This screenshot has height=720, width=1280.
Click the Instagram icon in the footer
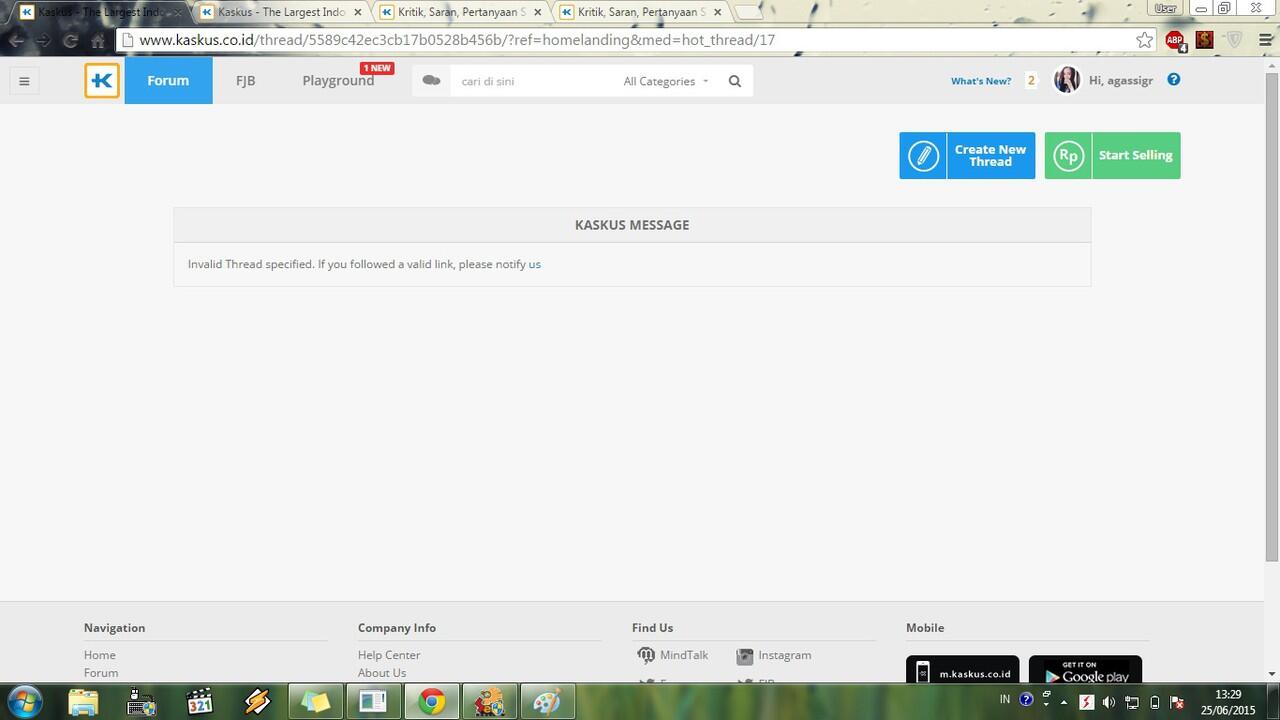[744, 656]
